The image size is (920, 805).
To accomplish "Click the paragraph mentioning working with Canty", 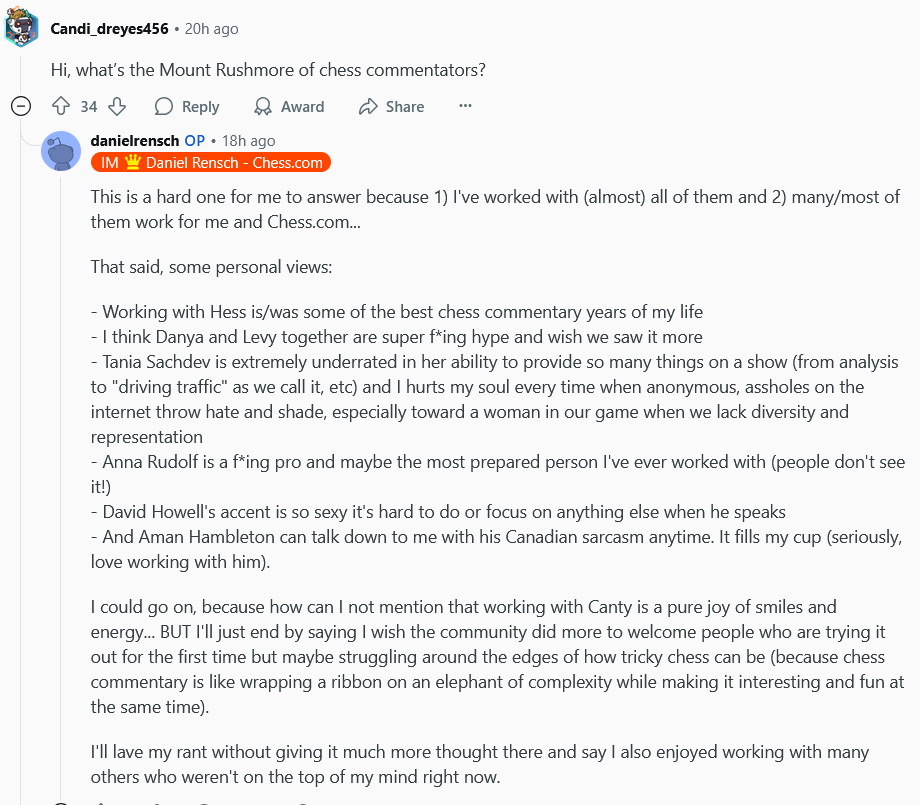I will [498, 657].
